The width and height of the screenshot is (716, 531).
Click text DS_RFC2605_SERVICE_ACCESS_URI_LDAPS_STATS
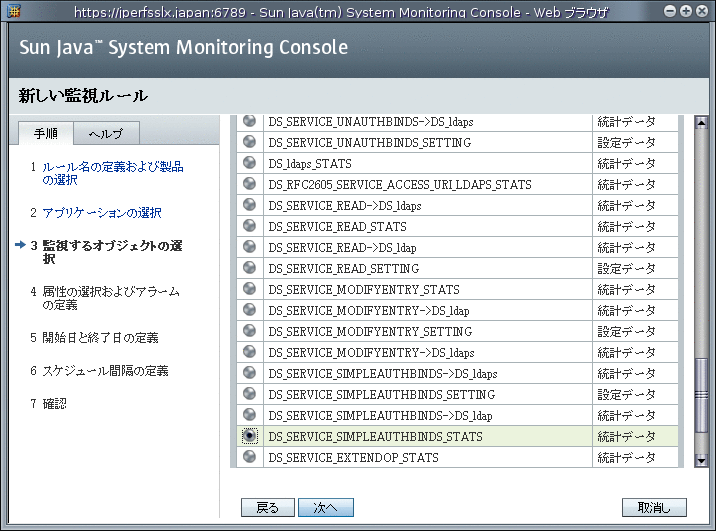[400, 184]
